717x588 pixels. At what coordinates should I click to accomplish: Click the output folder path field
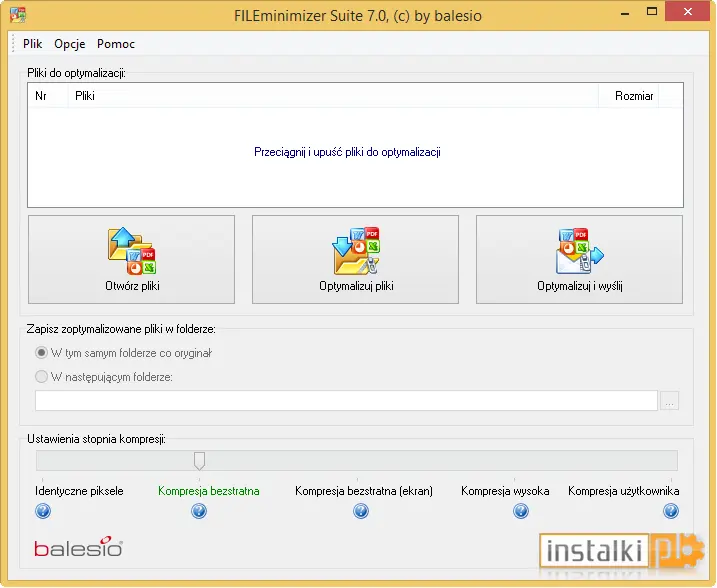[346, 401]
